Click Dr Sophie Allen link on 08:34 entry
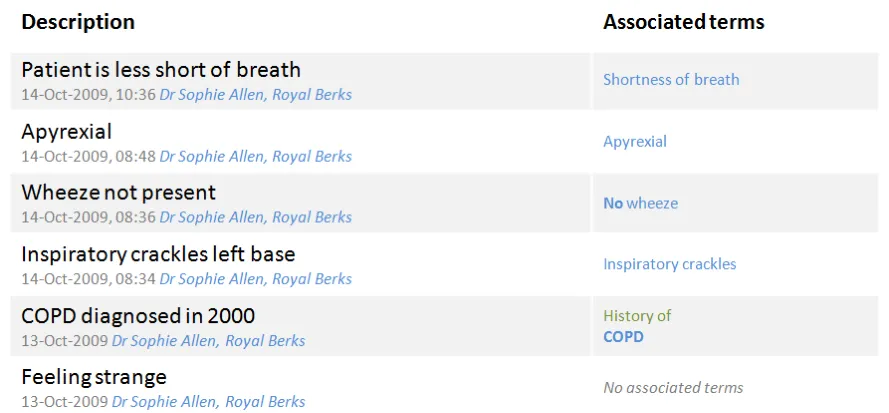Screen dimensions: 889x413 255,279
